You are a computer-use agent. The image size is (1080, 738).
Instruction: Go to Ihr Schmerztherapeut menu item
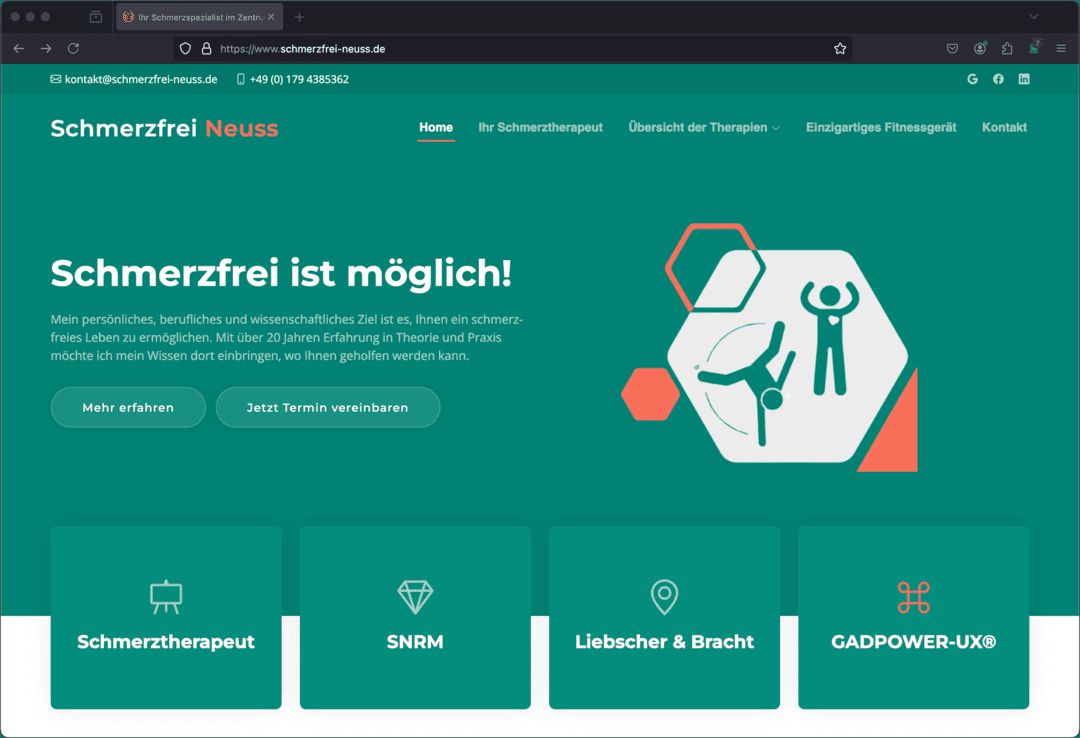point(540,127)
